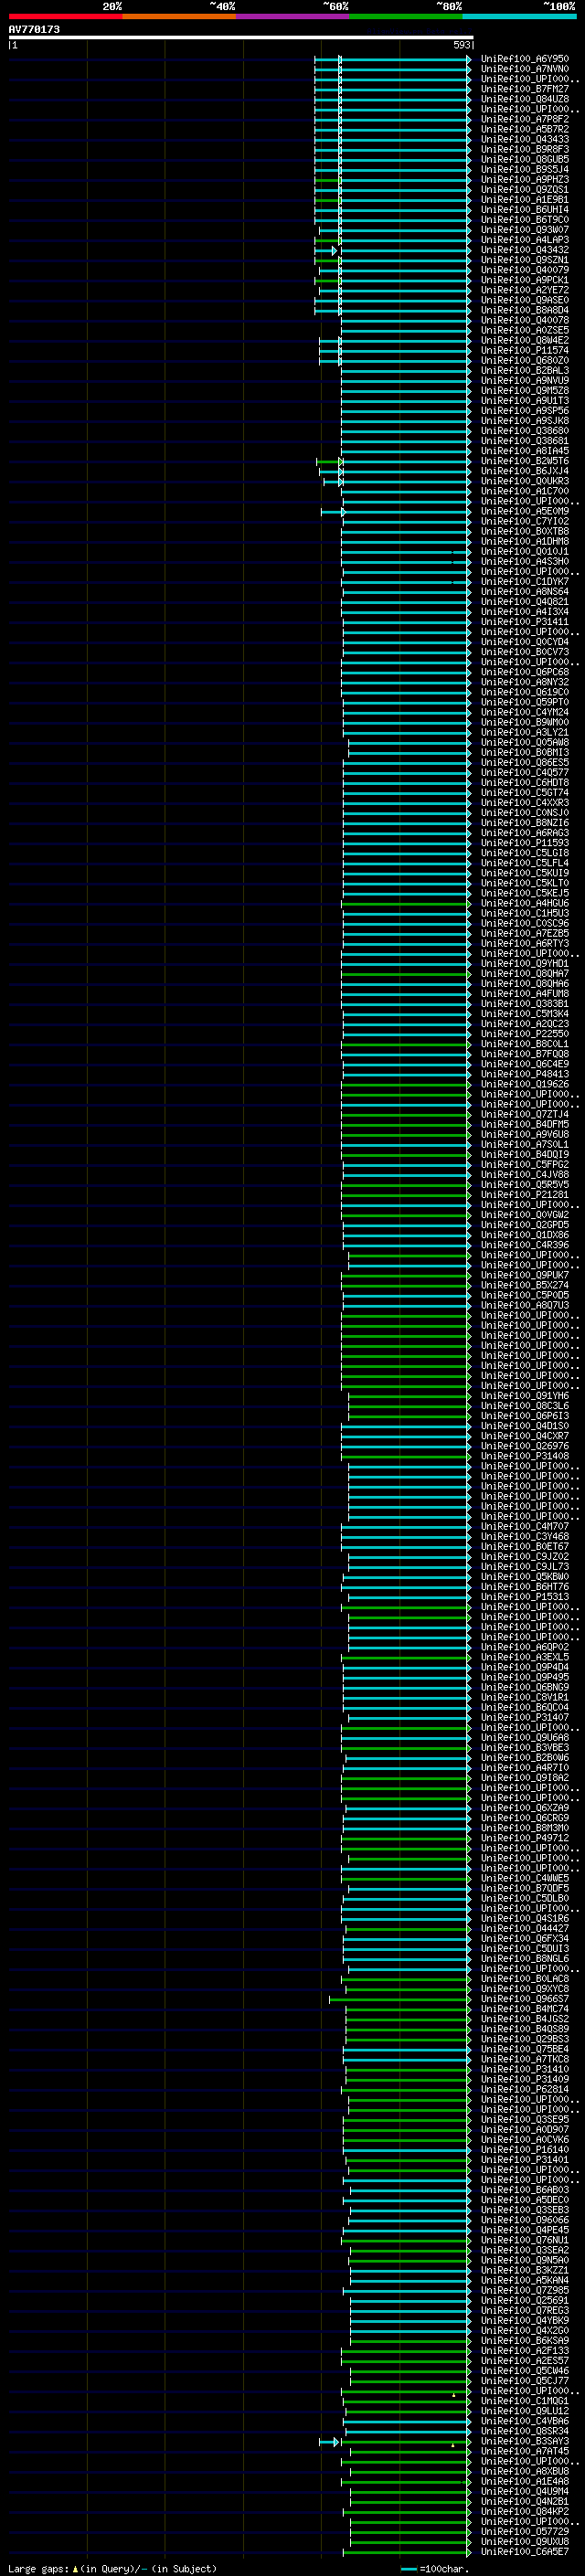The height and width of the screenshot is (2576, 585).
Task: Select label UniRef100_Q6XZA9
Action: [x=525, y=1808]
